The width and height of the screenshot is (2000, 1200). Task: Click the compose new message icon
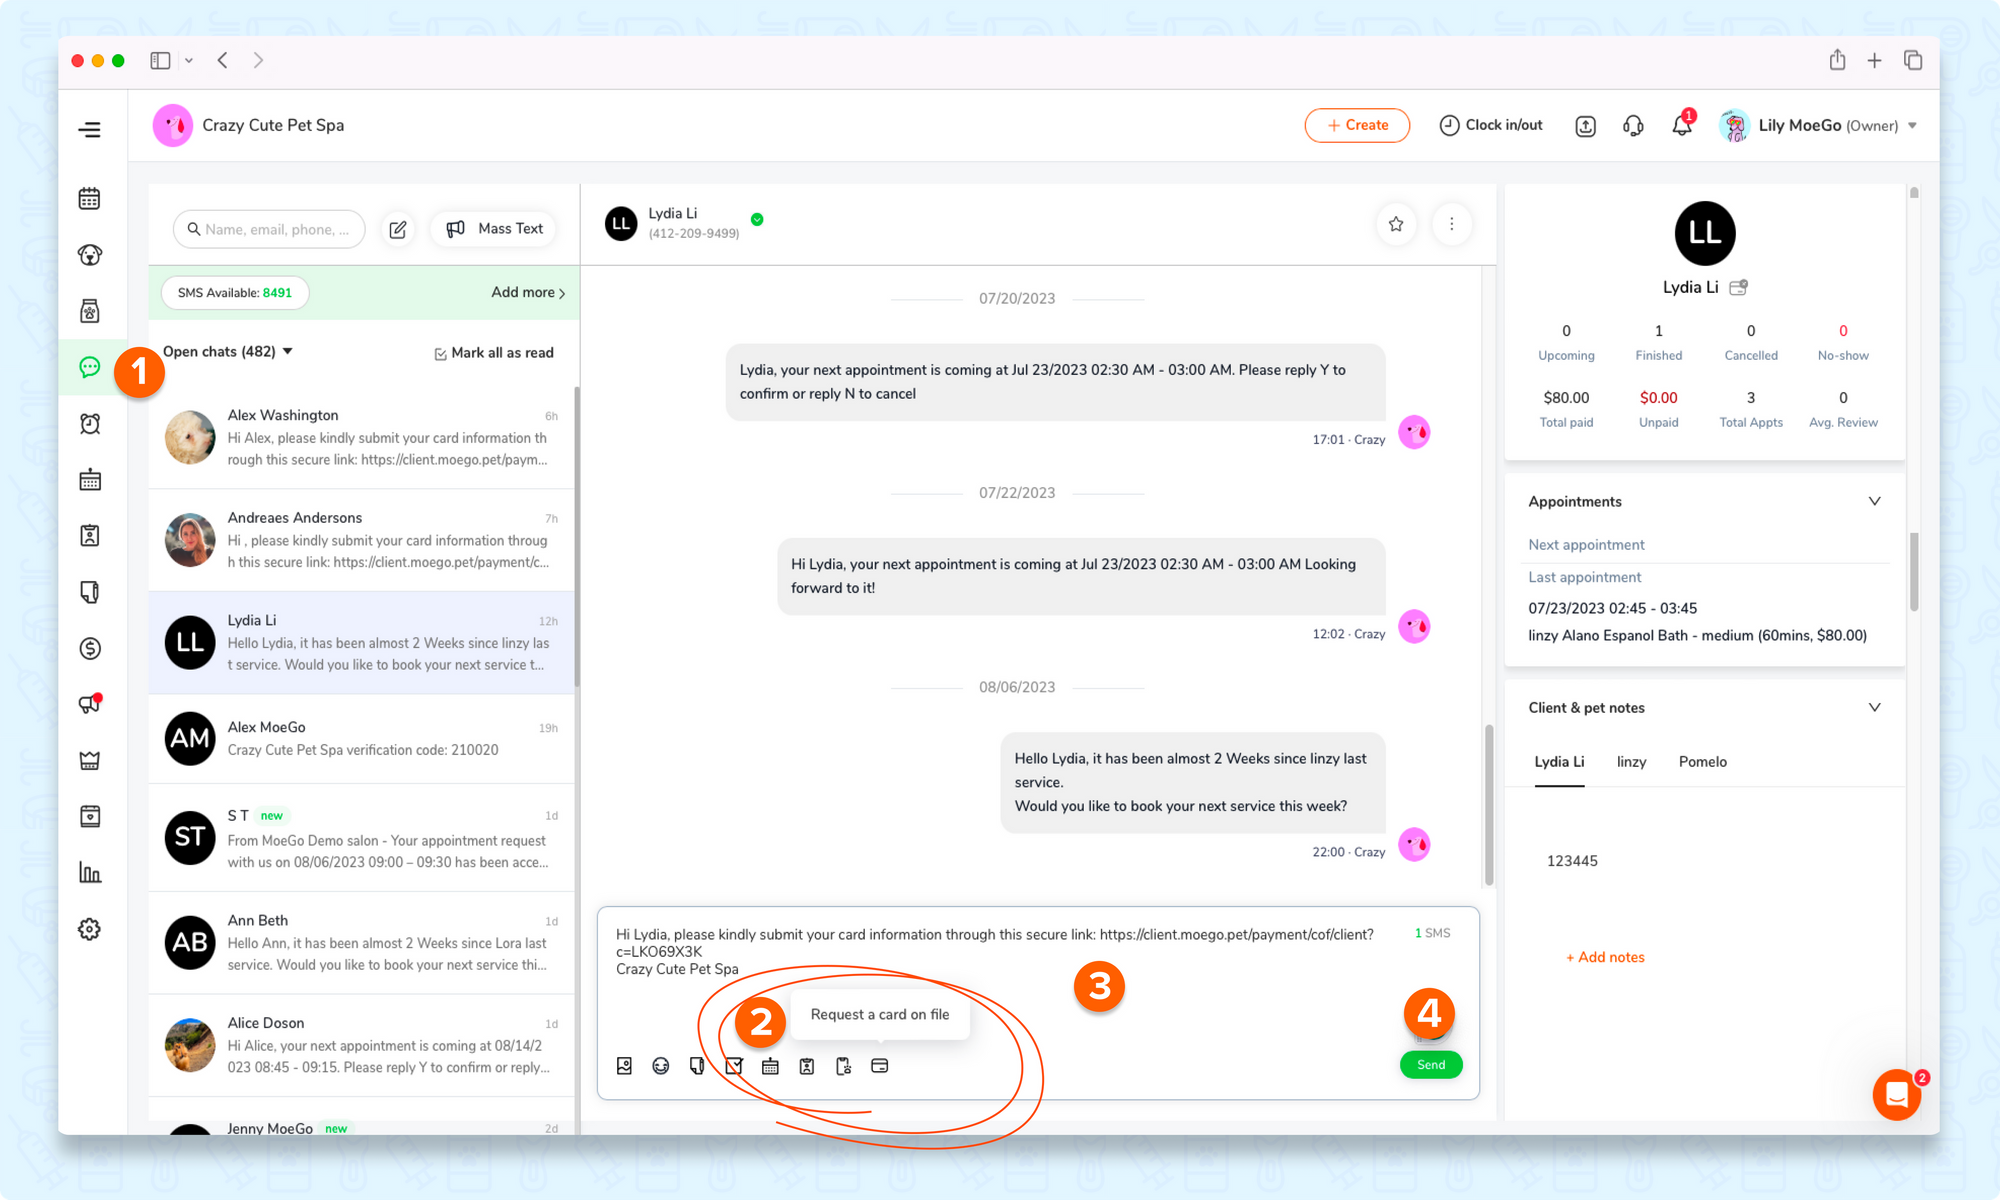tap(398, 229)
